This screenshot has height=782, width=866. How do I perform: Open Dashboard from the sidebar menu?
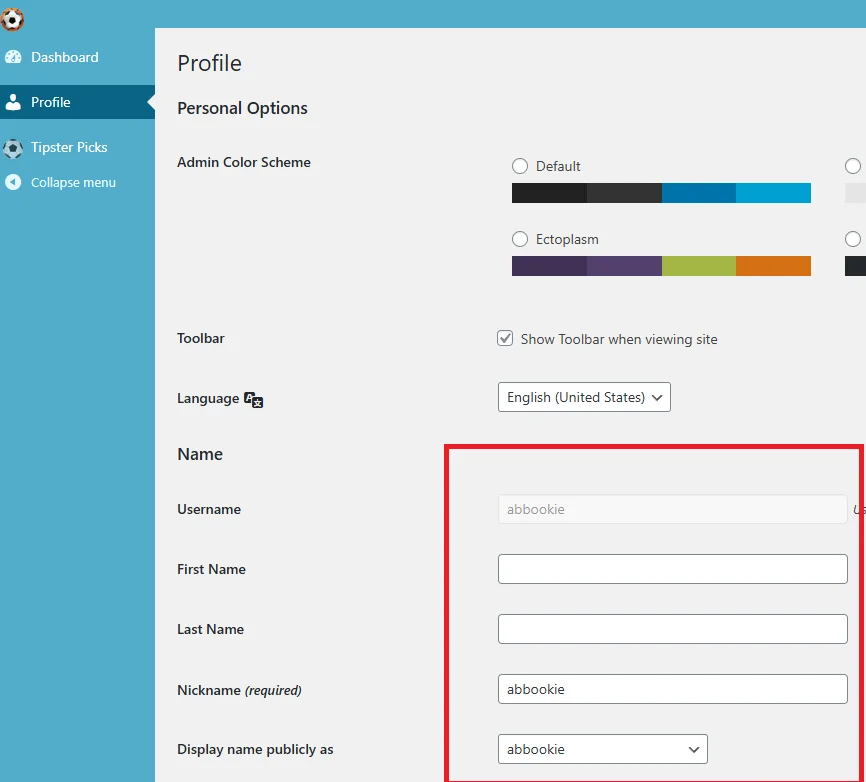coord(64,57)
